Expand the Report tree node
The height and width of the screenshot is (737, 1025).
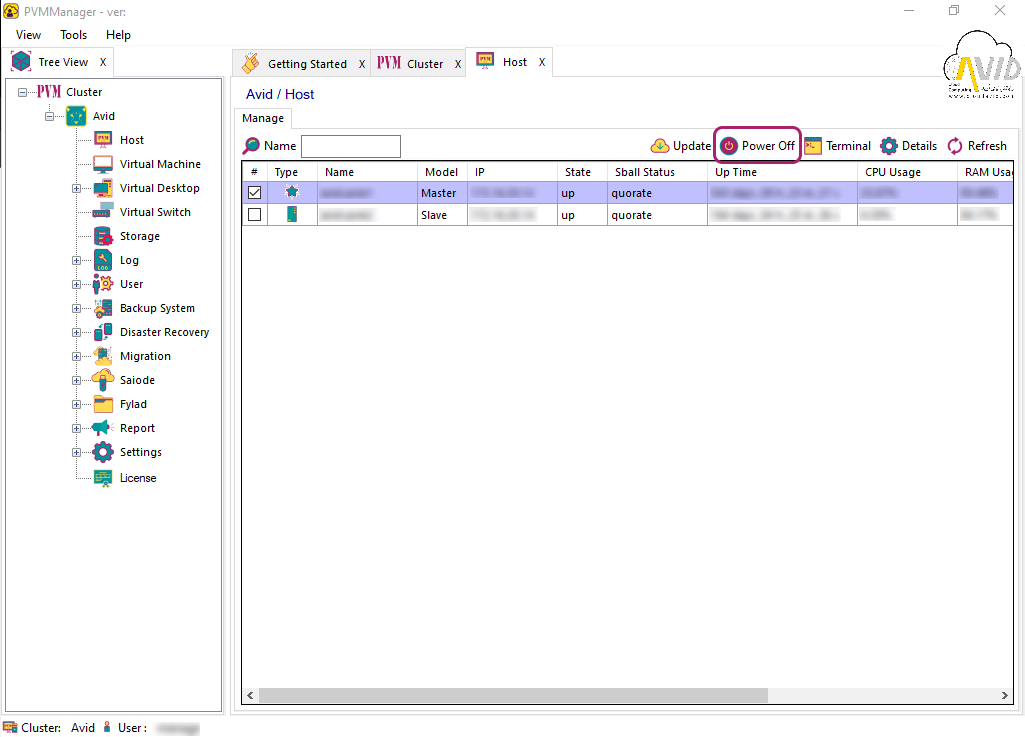[x=76, y=428]
